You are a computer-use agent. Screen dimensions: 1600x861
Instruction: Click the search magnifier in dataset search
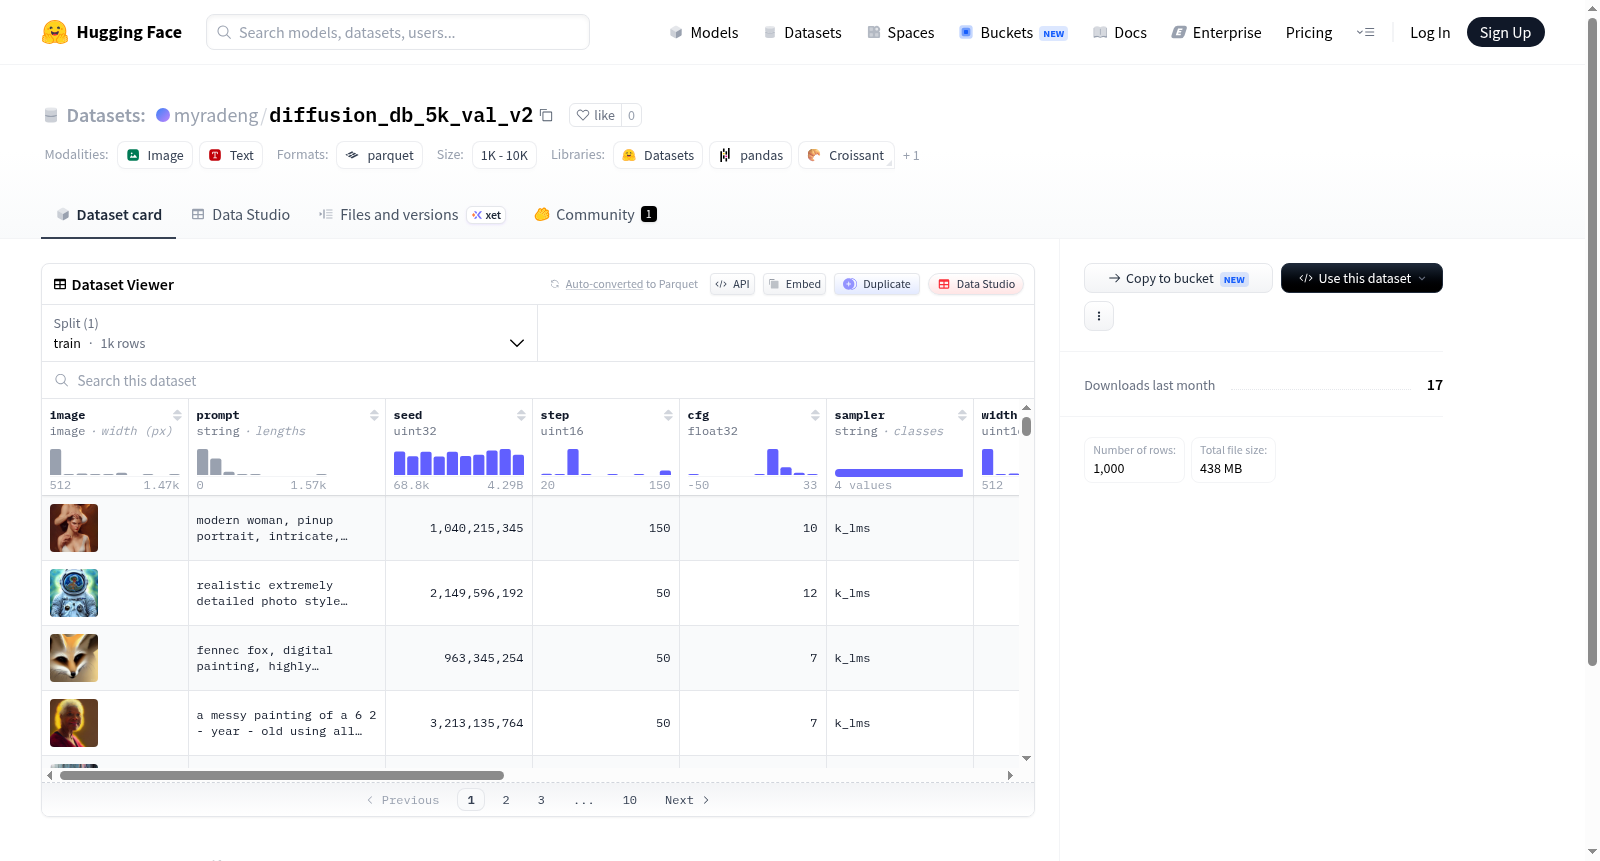point(62,381)
